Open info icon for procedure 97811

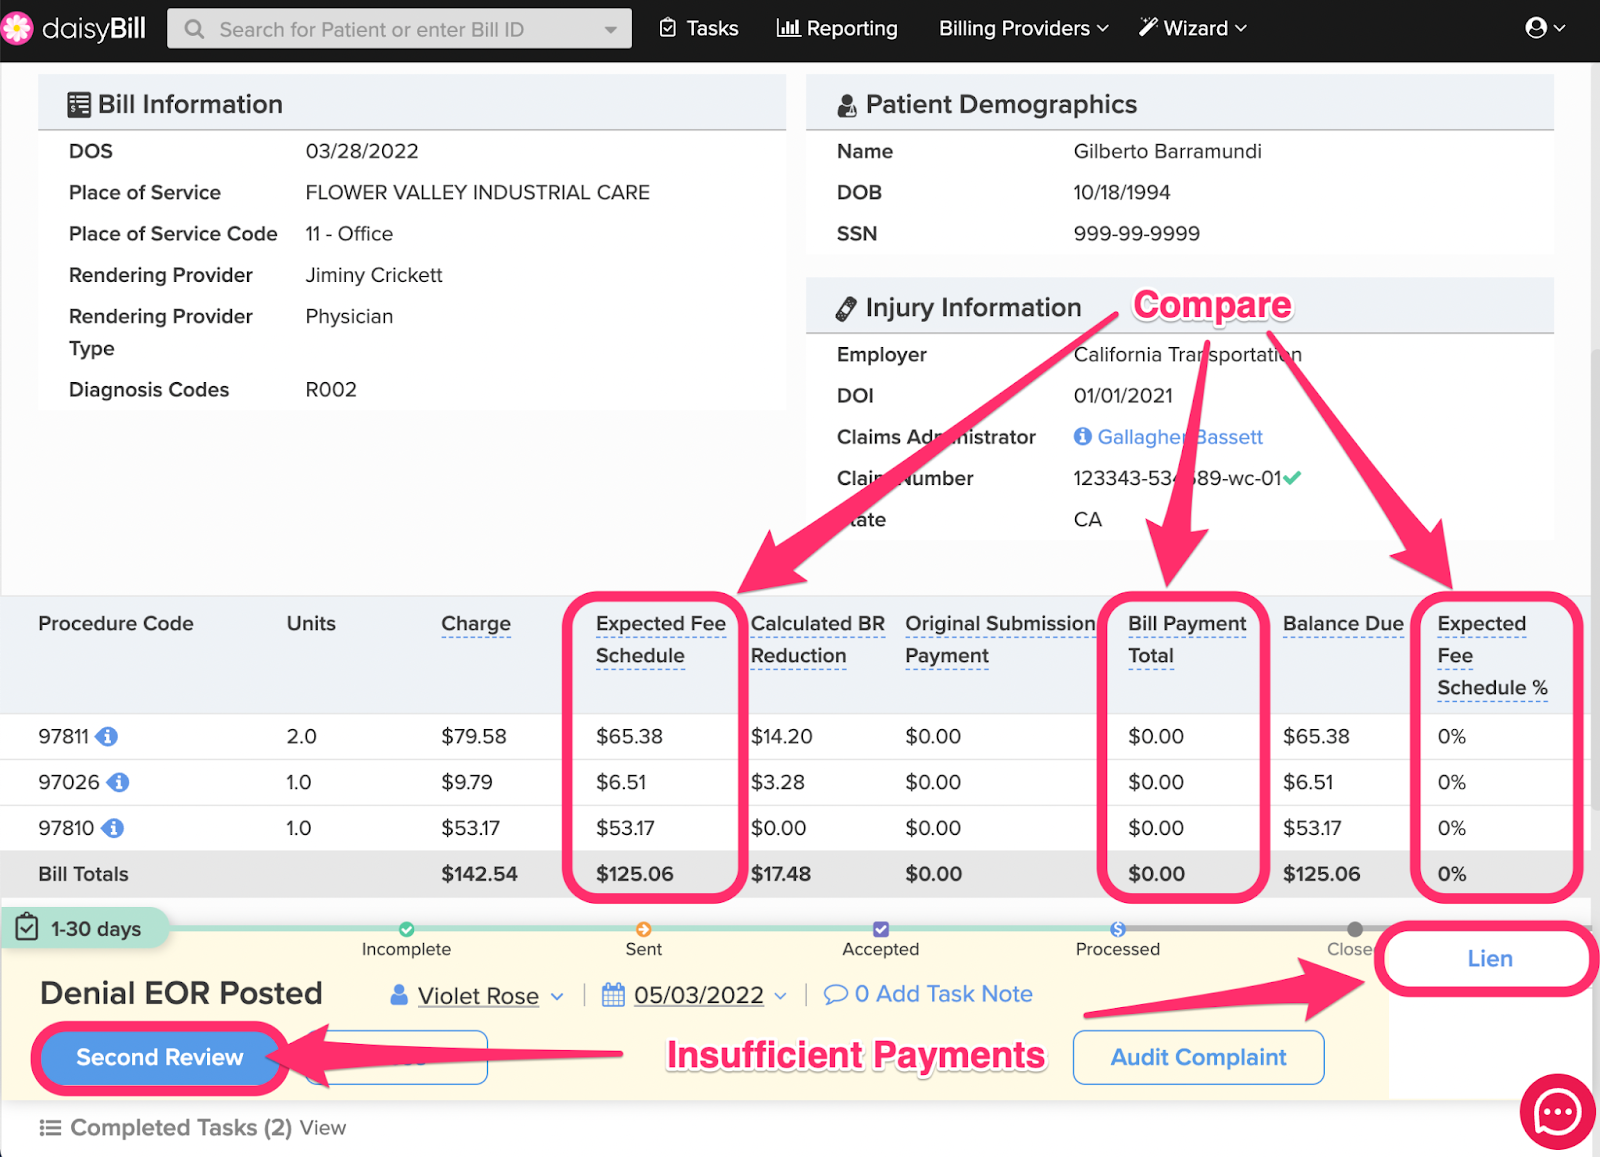107,737
